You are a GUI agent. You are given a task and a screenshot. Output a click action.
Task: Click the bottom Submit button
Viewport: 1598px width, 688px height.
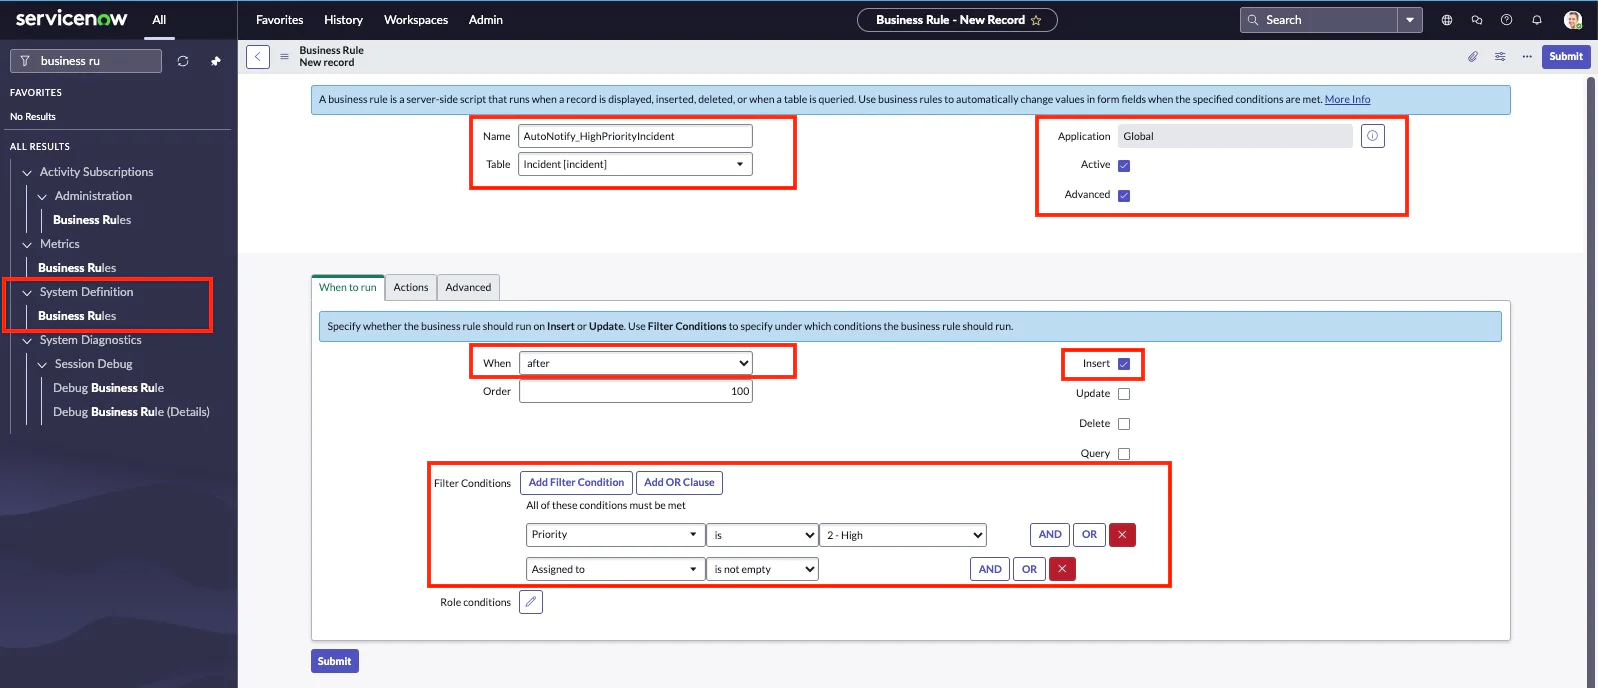pyautogui.click(x=334, y=661)
